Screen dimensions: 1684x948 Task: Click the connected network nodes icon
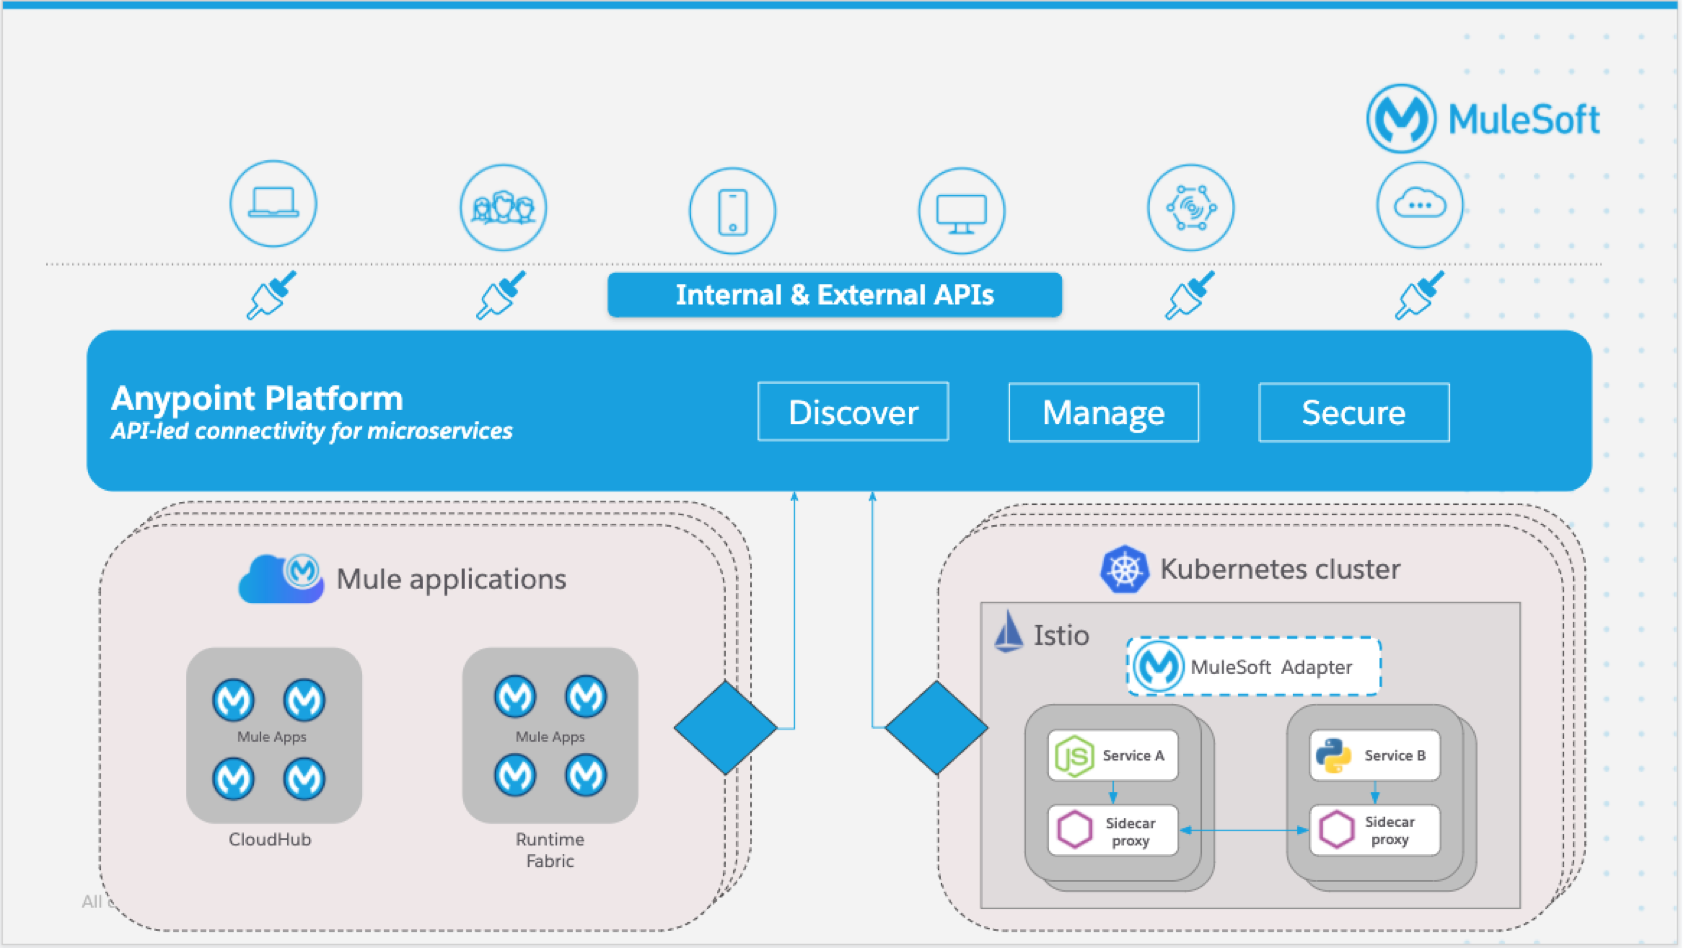(1190, 208)
